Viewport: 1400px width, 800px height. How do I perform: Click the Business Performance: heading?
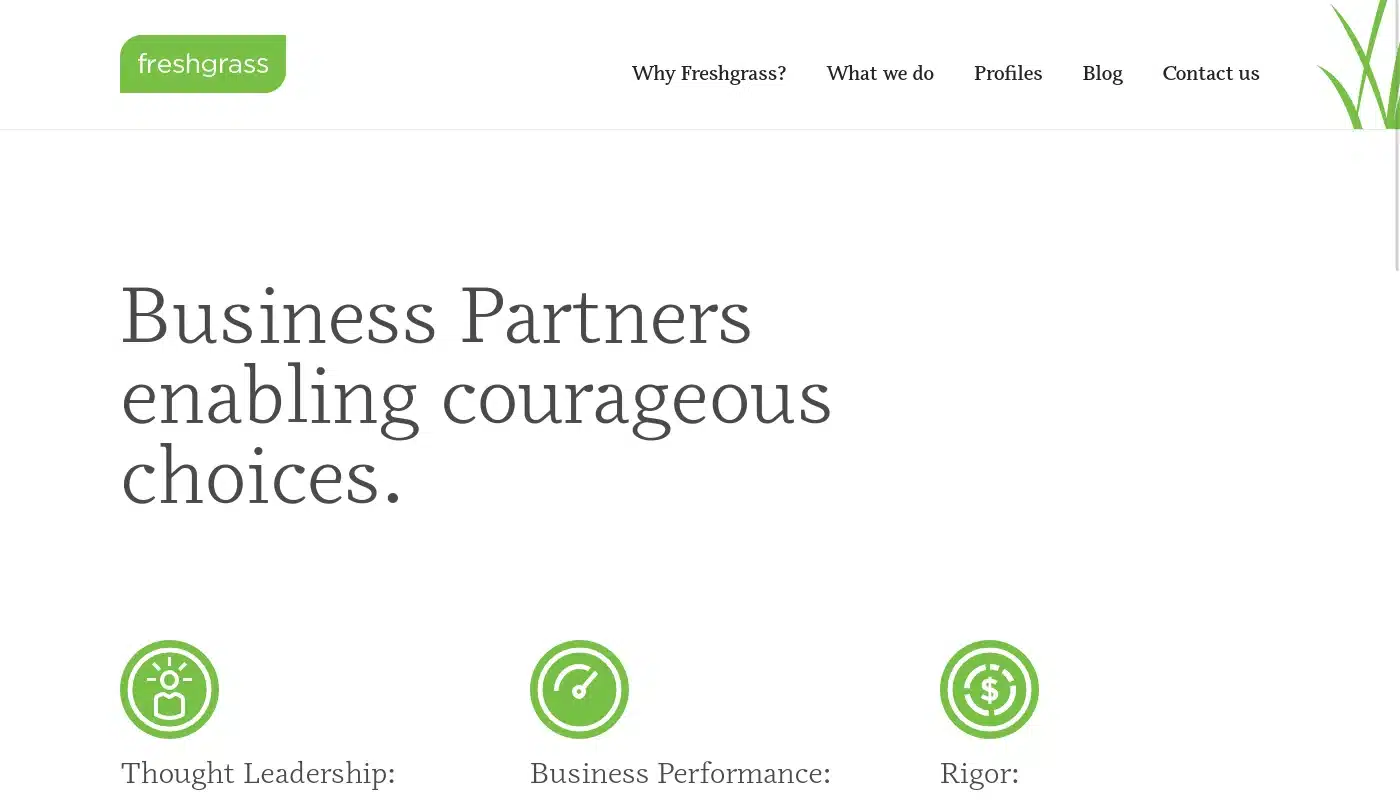click(x=680, y=773)
